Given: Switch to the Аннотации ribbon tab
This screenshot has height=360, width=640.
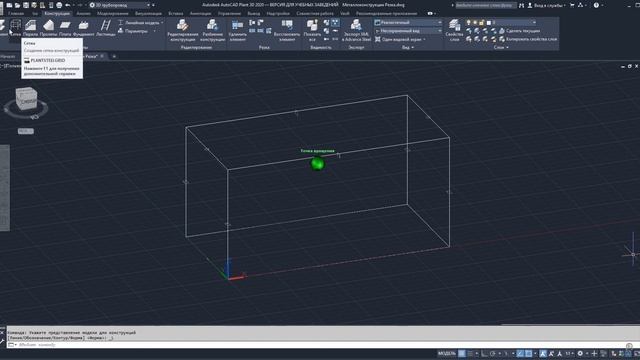Looking at the screenshot, I should 200,13.
